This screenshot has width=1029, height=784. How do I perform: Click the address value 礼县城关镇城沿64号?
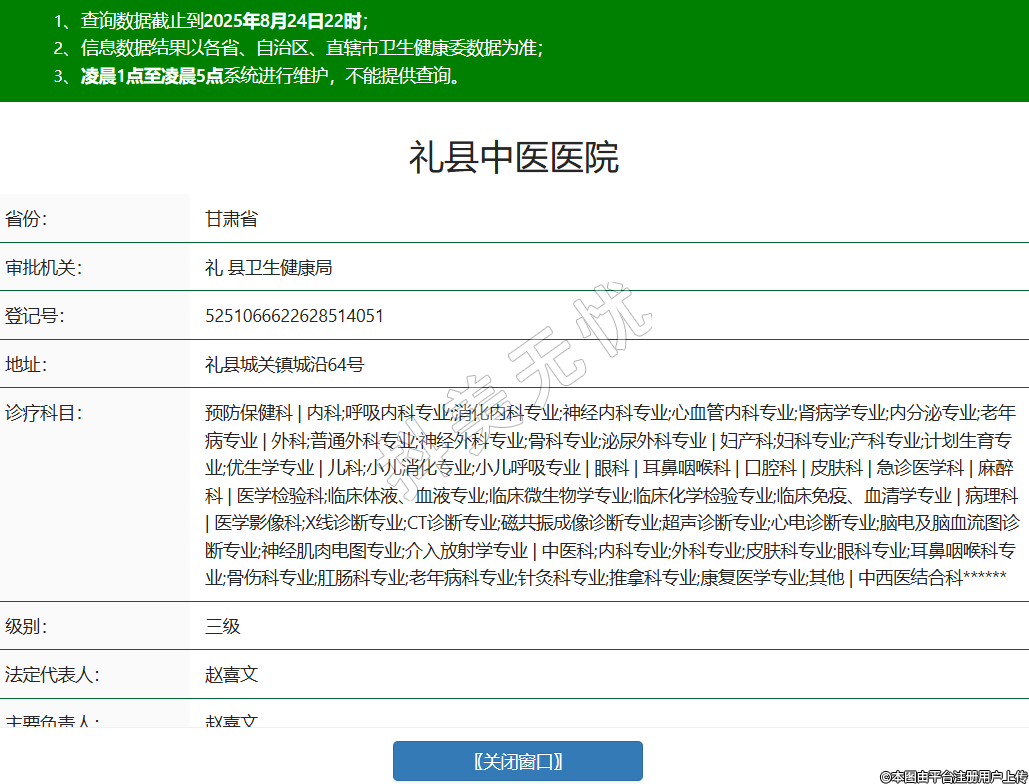284,364
